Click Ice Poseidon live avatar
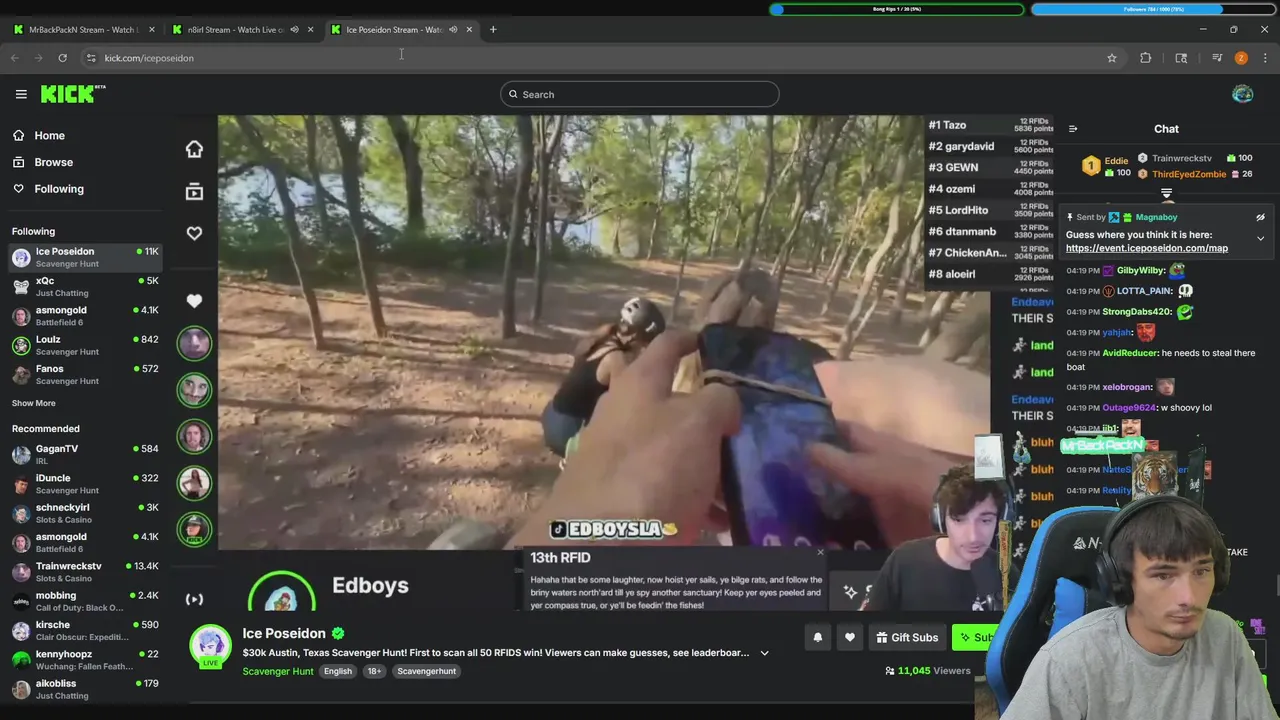This screenshot has height=720, width=1280. (211, 647)
